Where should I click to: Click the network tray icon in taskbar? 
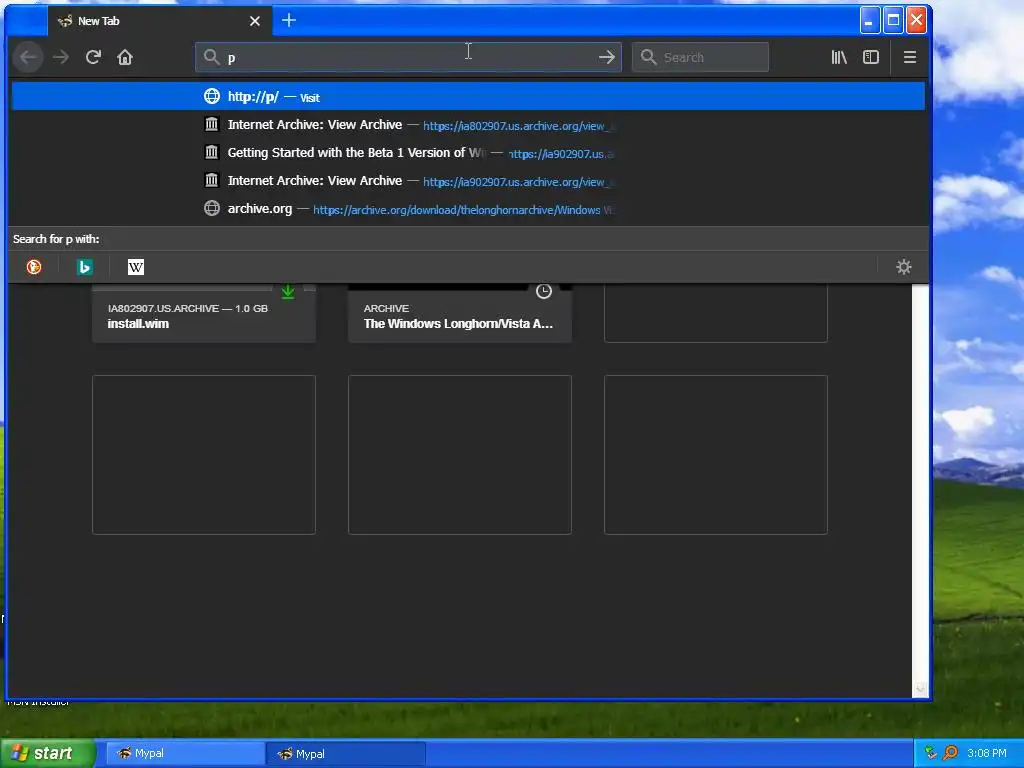[931, 753]
